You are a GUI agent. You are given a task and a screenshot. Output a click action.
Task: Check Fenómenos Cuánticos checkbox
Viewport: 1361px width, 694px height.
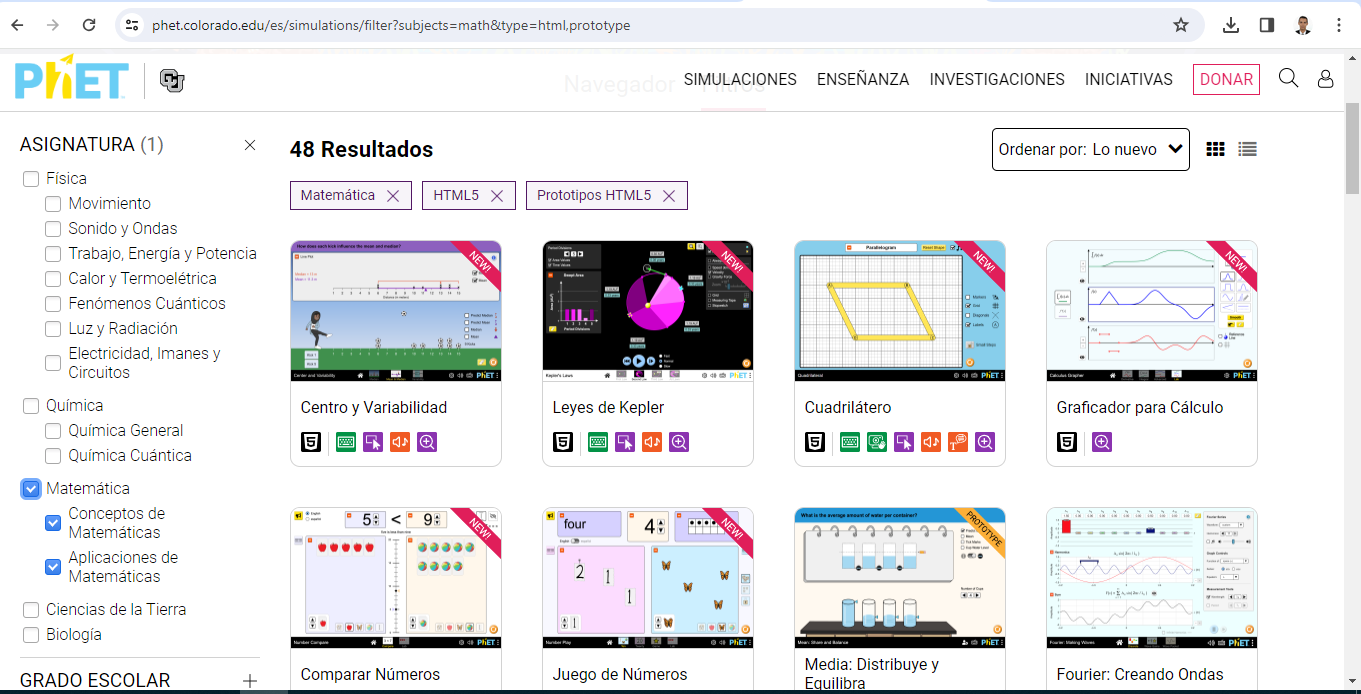pos(53,304)
